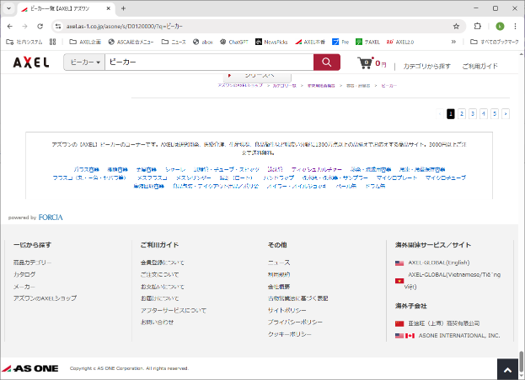This screenshot has width=525, height=380.
Task: Click the China flag icon
Action: click(x=399, y=323)
